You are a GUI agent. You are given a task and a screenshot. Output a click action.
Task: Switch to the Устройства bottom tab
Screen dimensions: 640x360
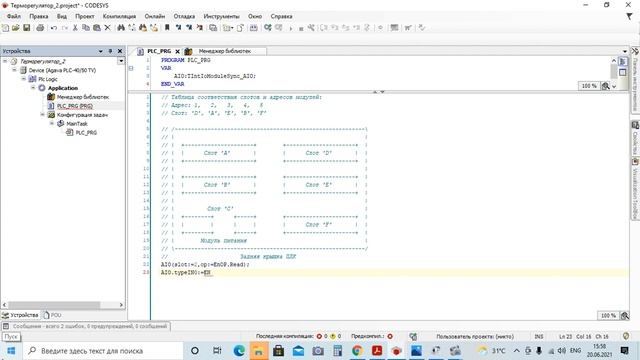pyautogui.click(x=20, y=315)
